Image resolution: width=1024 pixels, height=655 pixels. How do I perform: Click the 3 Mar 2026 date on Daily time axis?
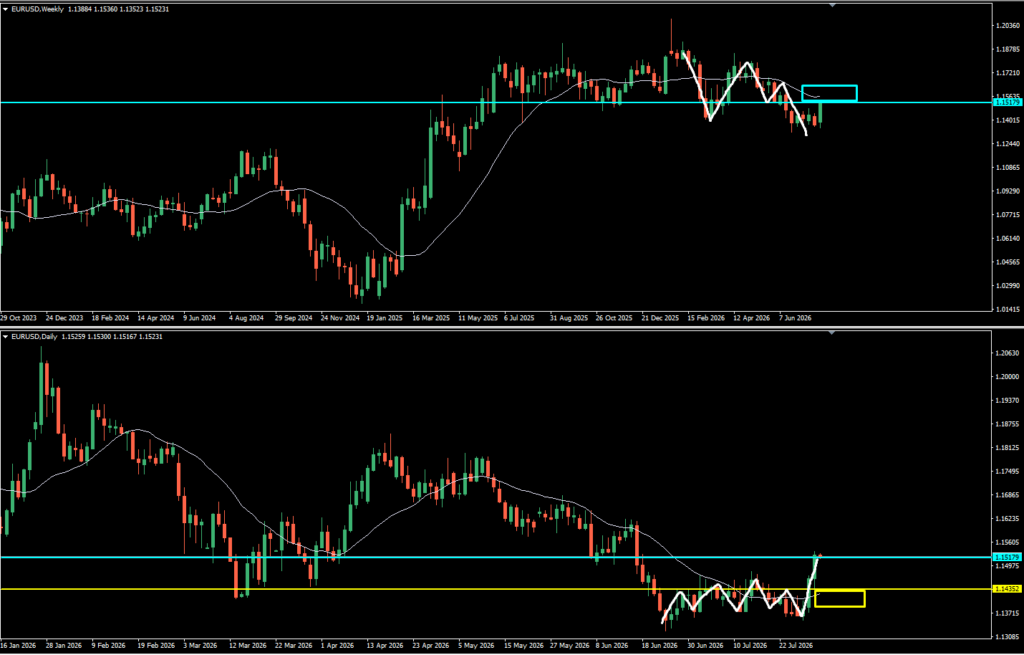click(x=200, y=645)
